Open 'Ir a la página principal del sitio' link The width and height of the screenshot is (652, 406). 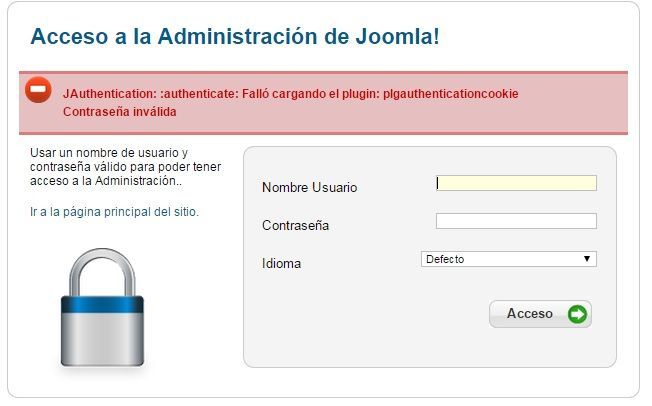[114, 212]
